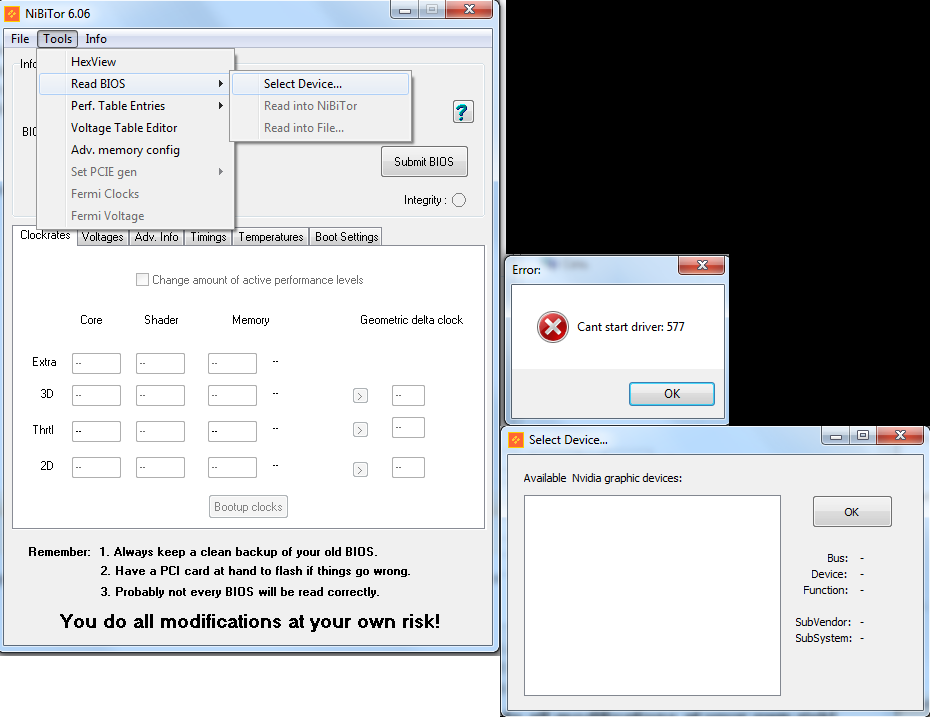The image size is (930, 717).
Task: Close the Select Device window
Action: [900, 435]
